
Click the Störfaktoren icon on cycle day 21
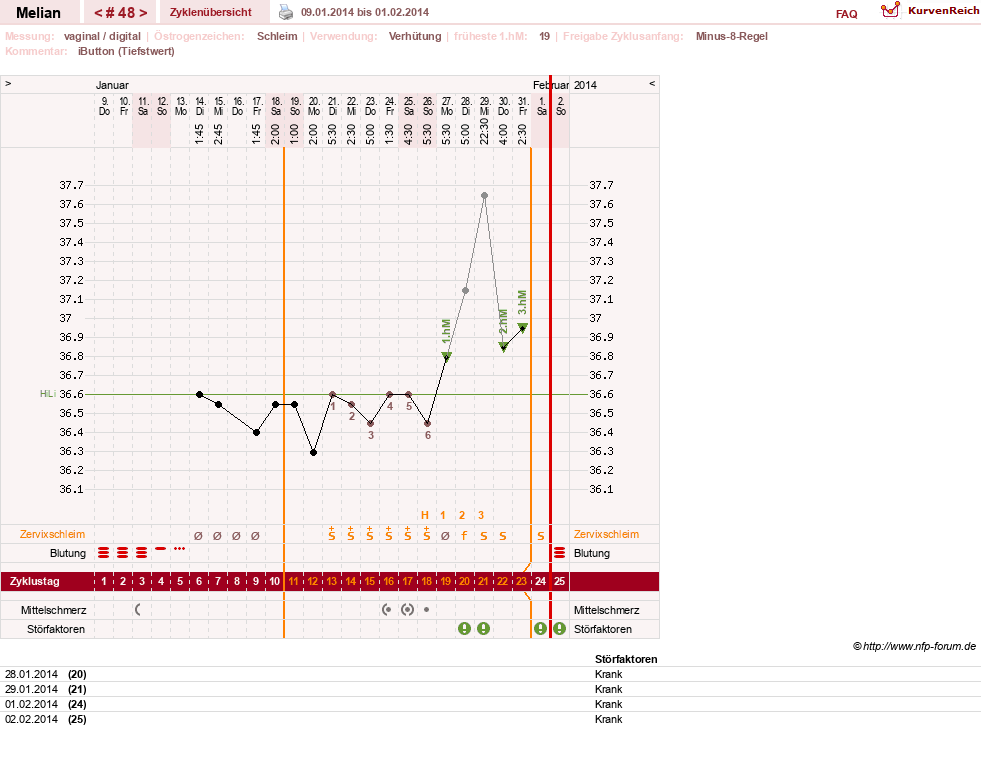(x=484, y=629)
